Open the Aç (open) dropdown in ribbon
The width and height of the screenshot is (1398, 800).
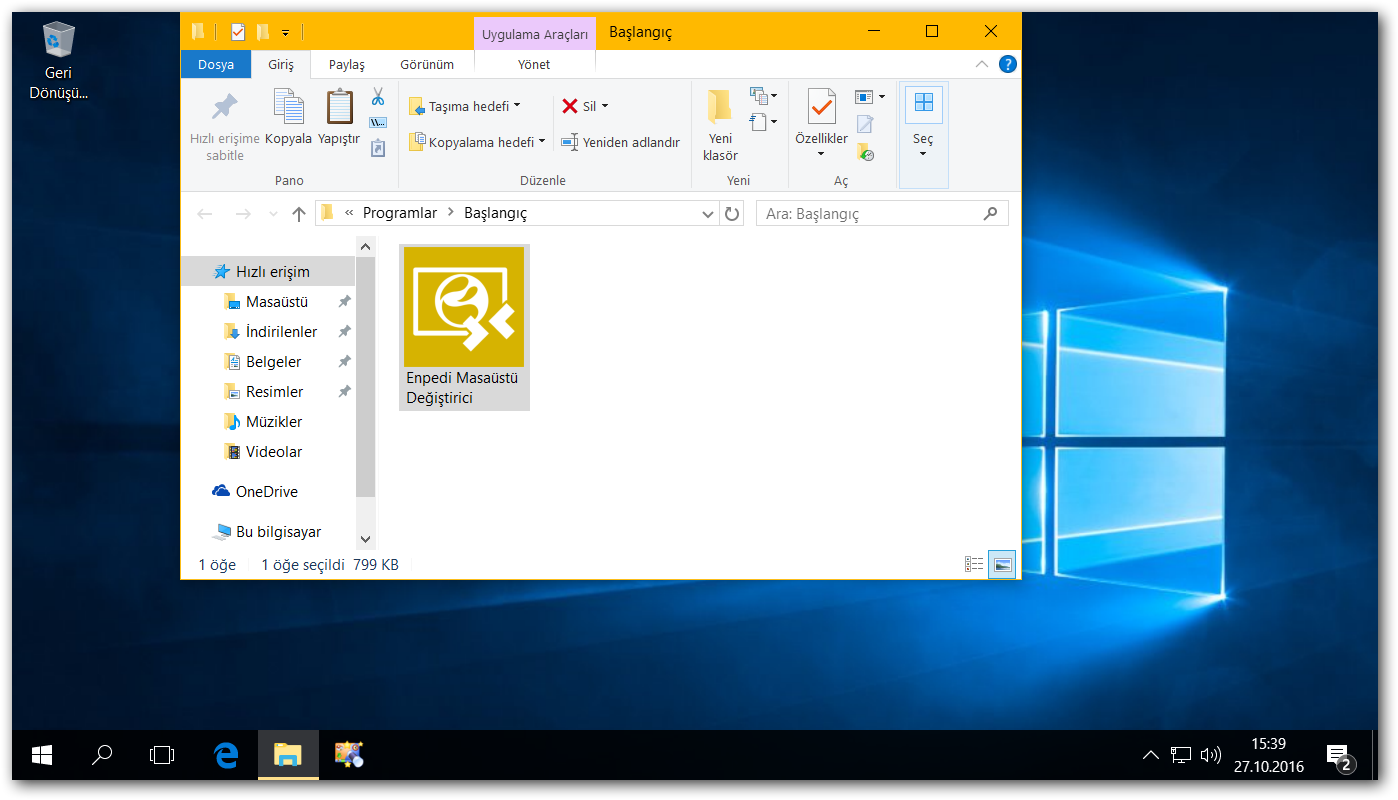click(x=870, y=97)
